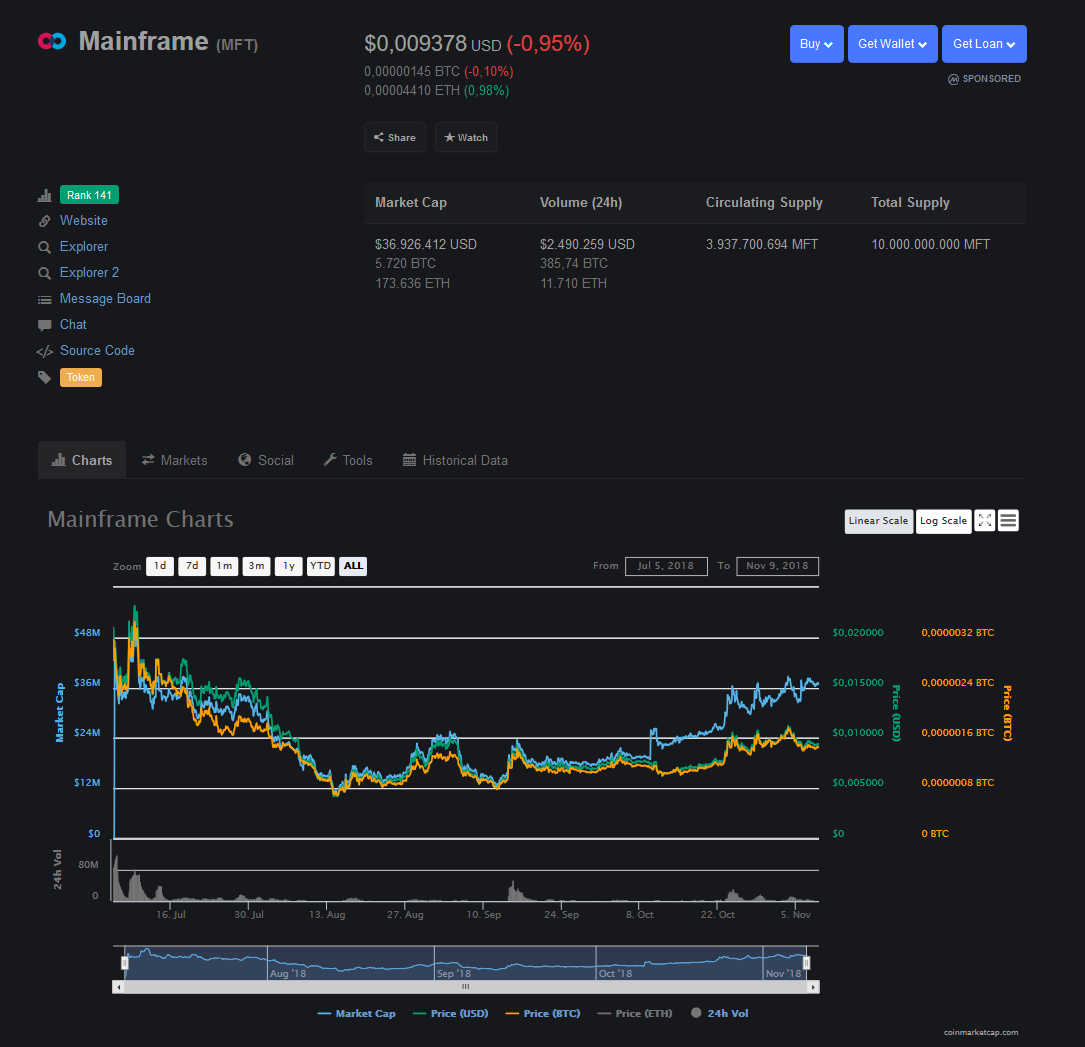Image resolution: width=1085 pixels, height=1047 pixels.
Task: Click the sponsored info icon
Action: (953, 80)
